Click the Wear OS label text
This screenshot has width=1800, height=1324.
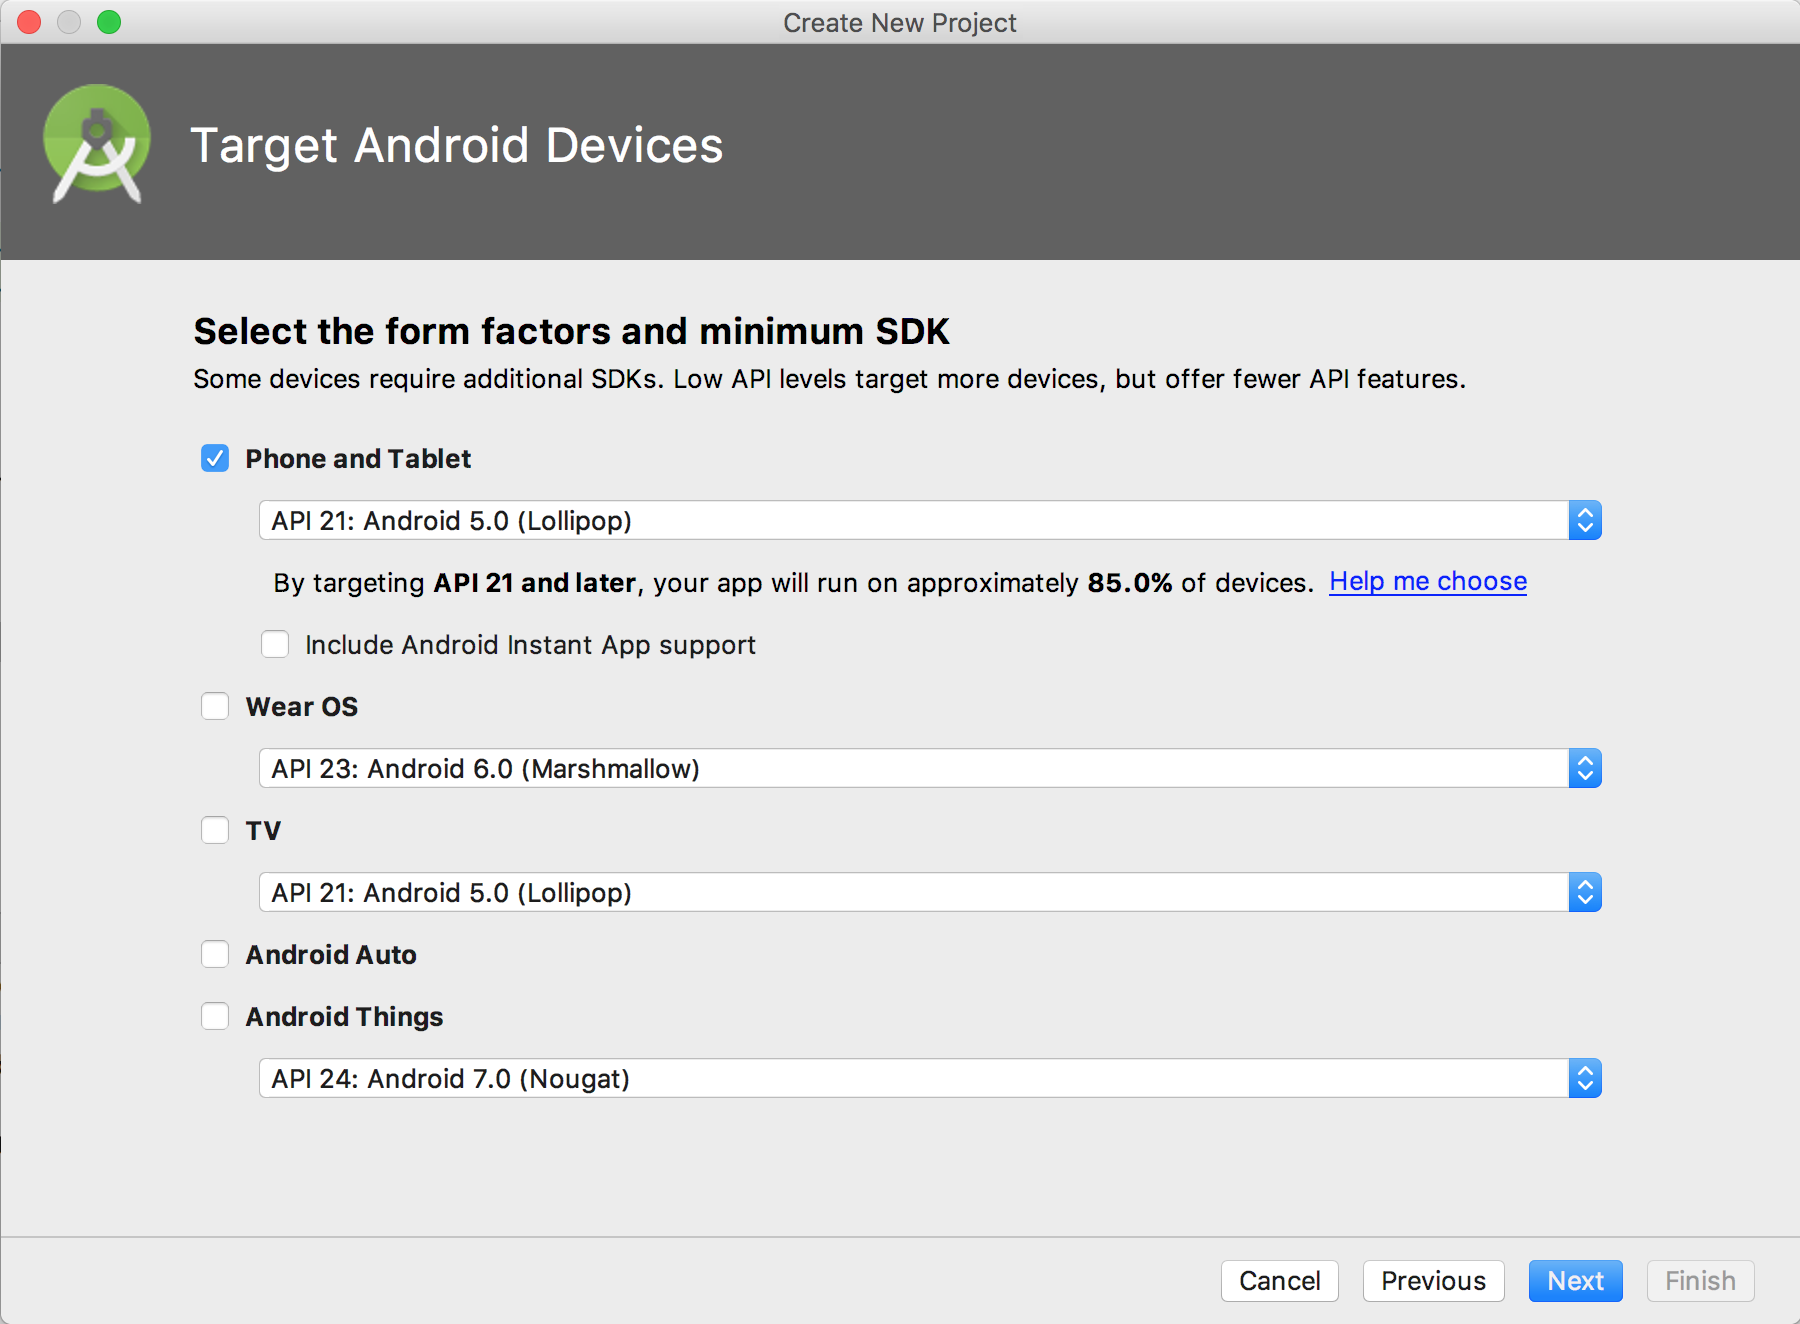(302, 707)
